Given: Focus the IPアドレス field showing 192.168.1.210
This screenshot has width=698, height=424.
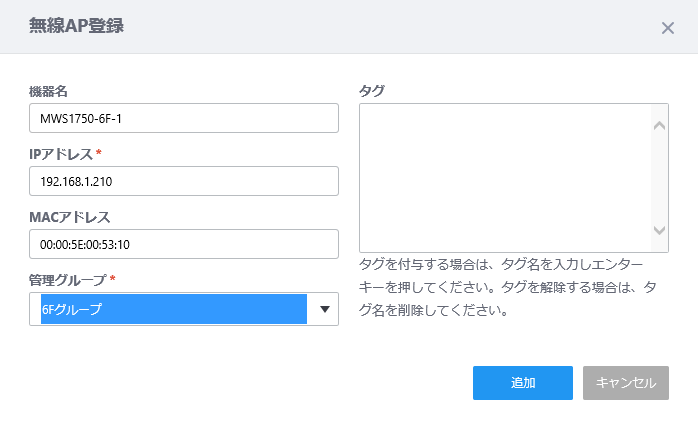Looking at the screenshot, I should pyautogui.click(x=184, y=181).
